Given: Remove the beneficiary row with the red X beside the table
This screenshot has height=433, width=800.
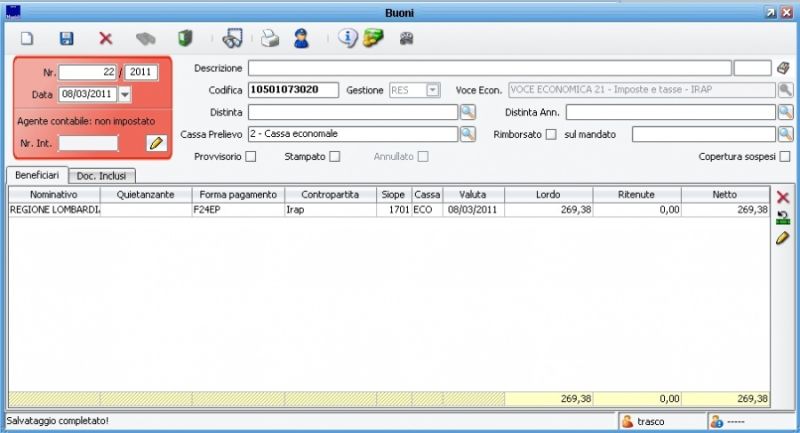Looking at the screenshot, I should 783,198.
